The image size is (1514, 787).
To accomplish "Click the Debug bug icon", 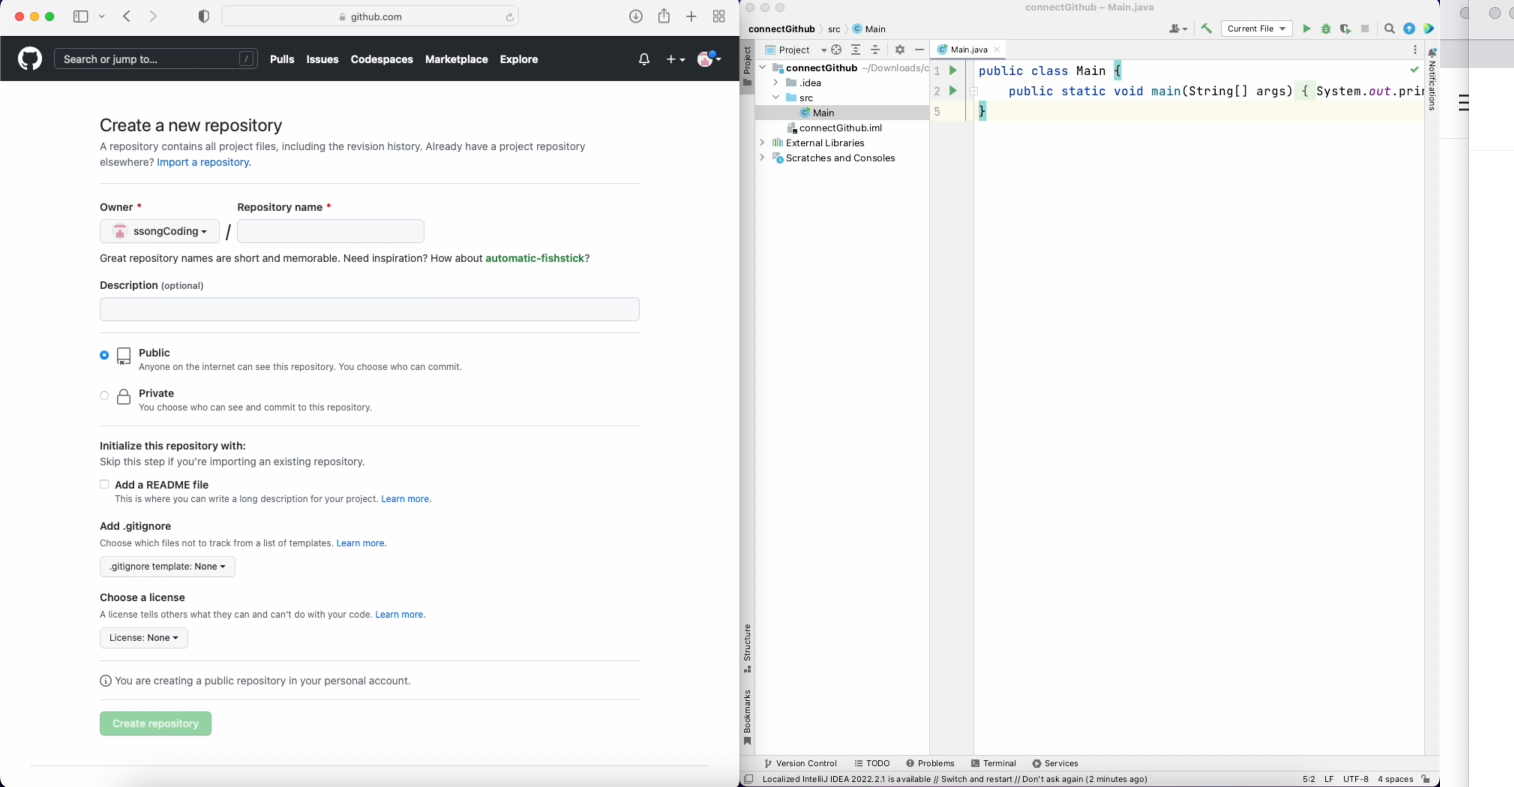I will 1326,29.
